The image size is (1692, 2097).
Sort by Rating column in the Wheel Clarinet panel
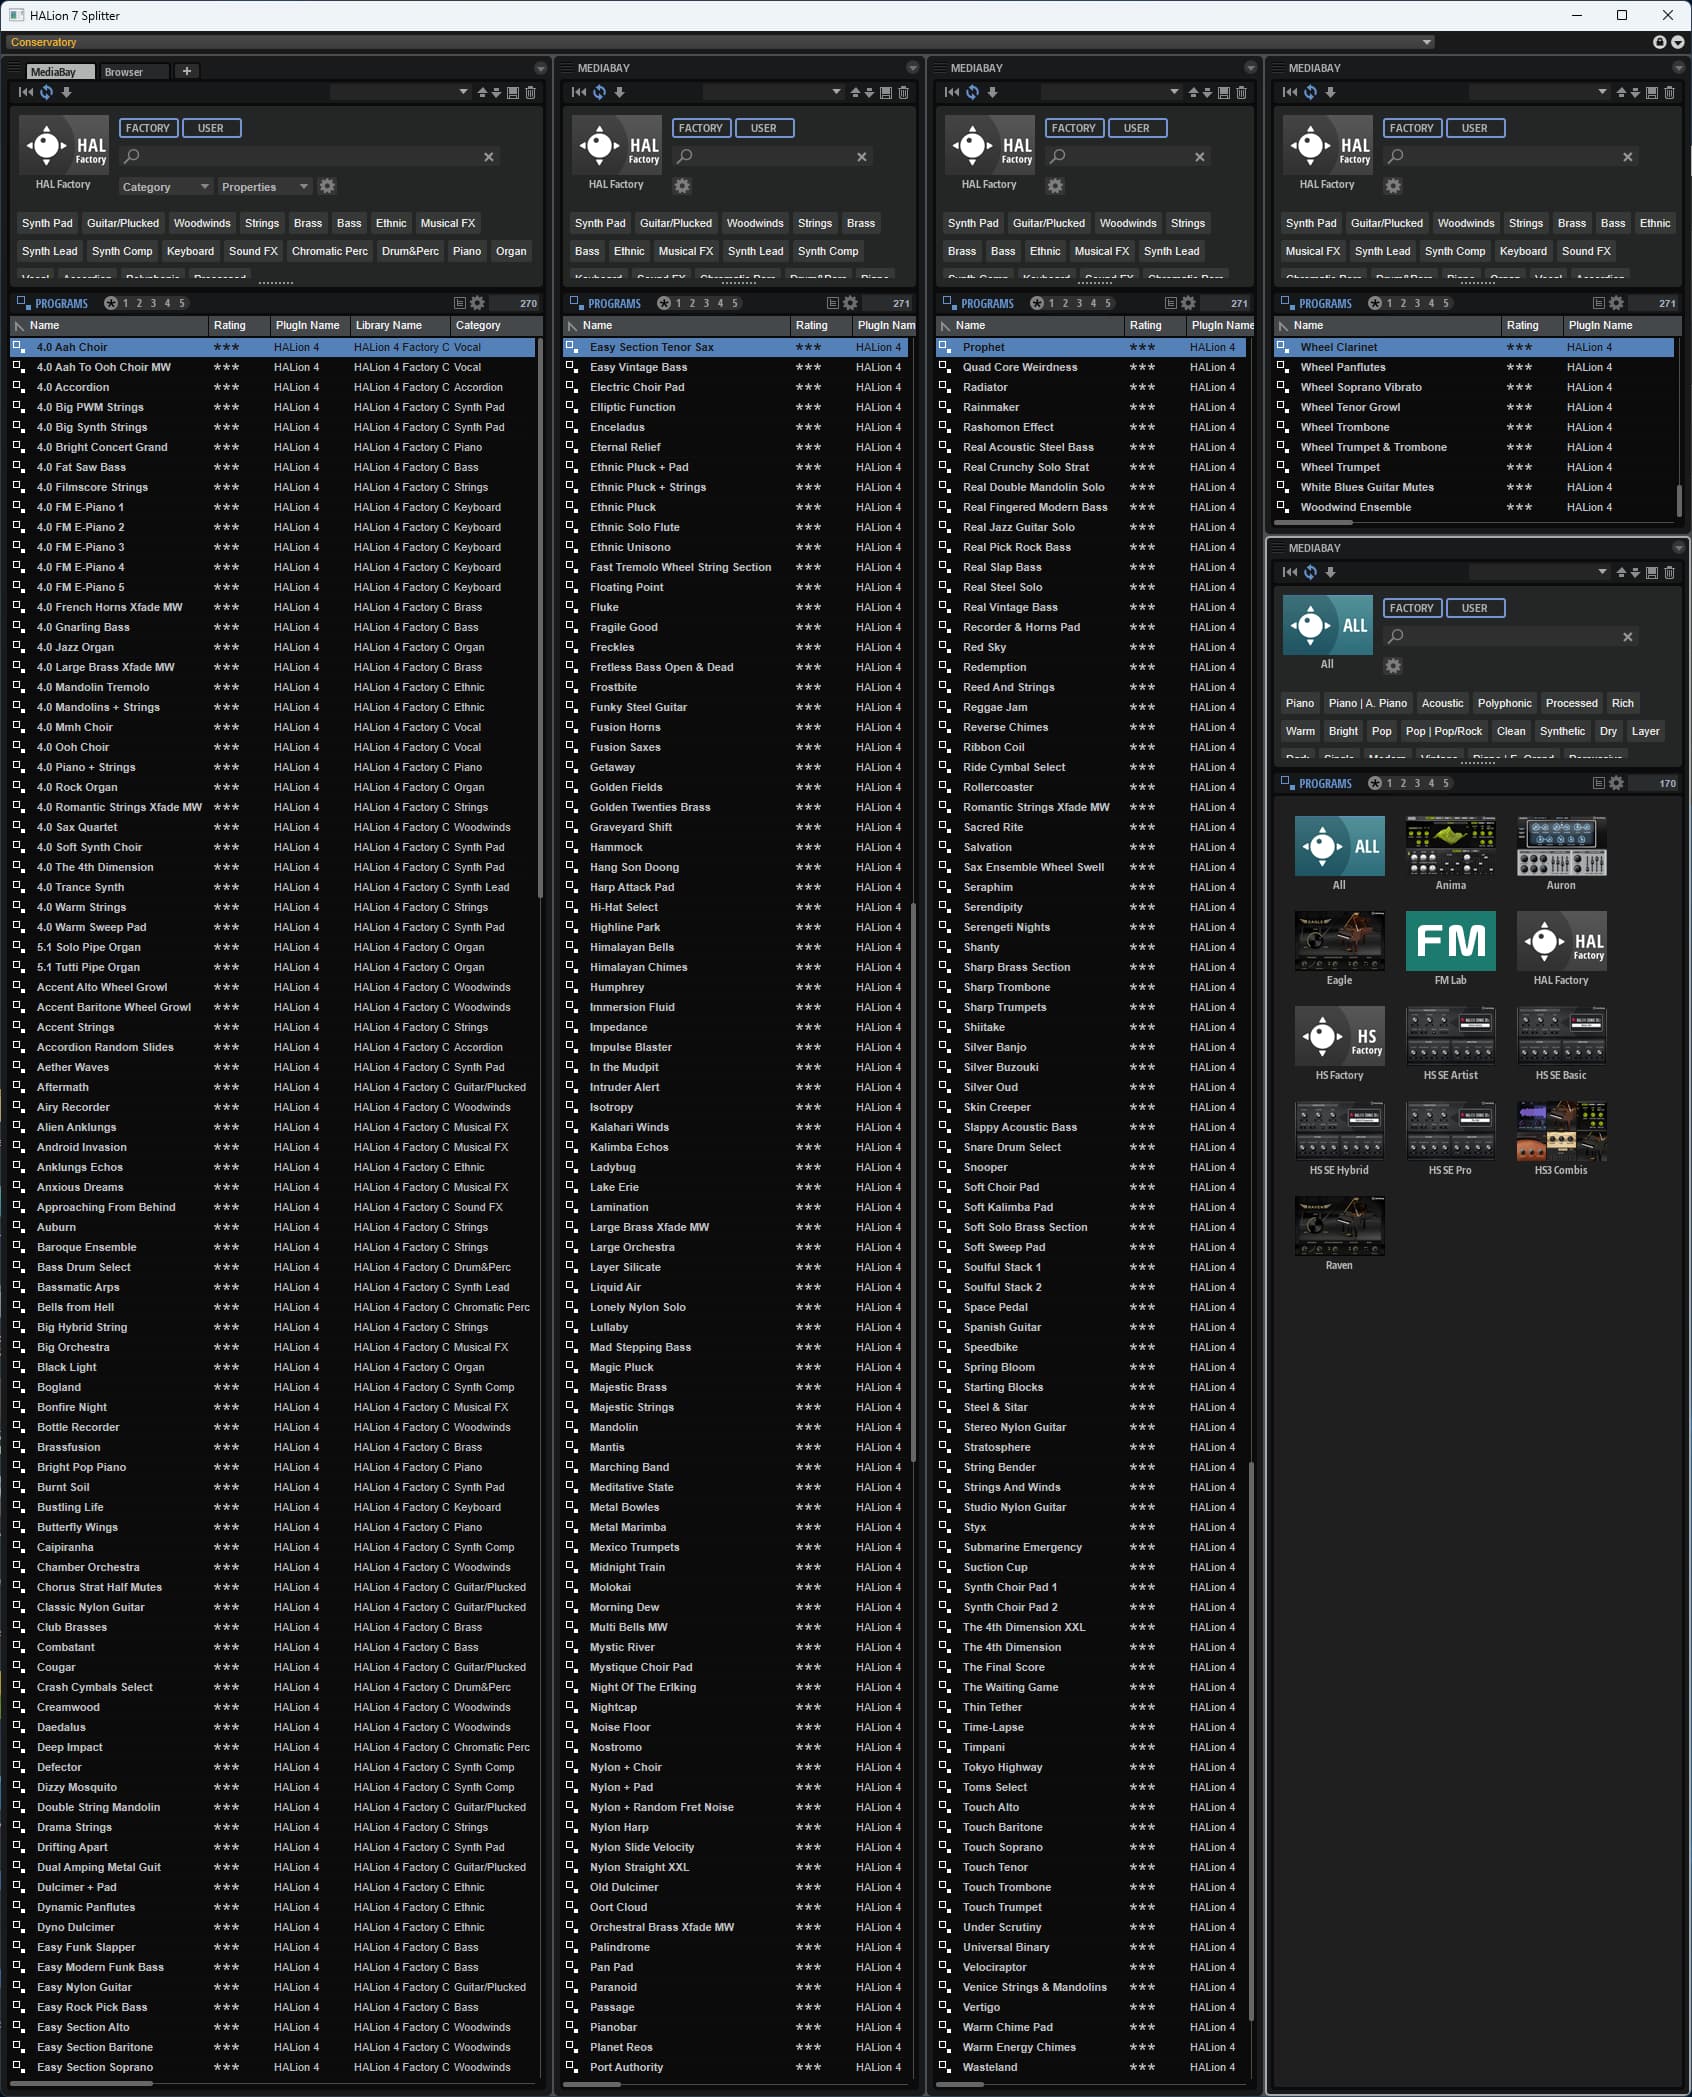coord(1531,325)
